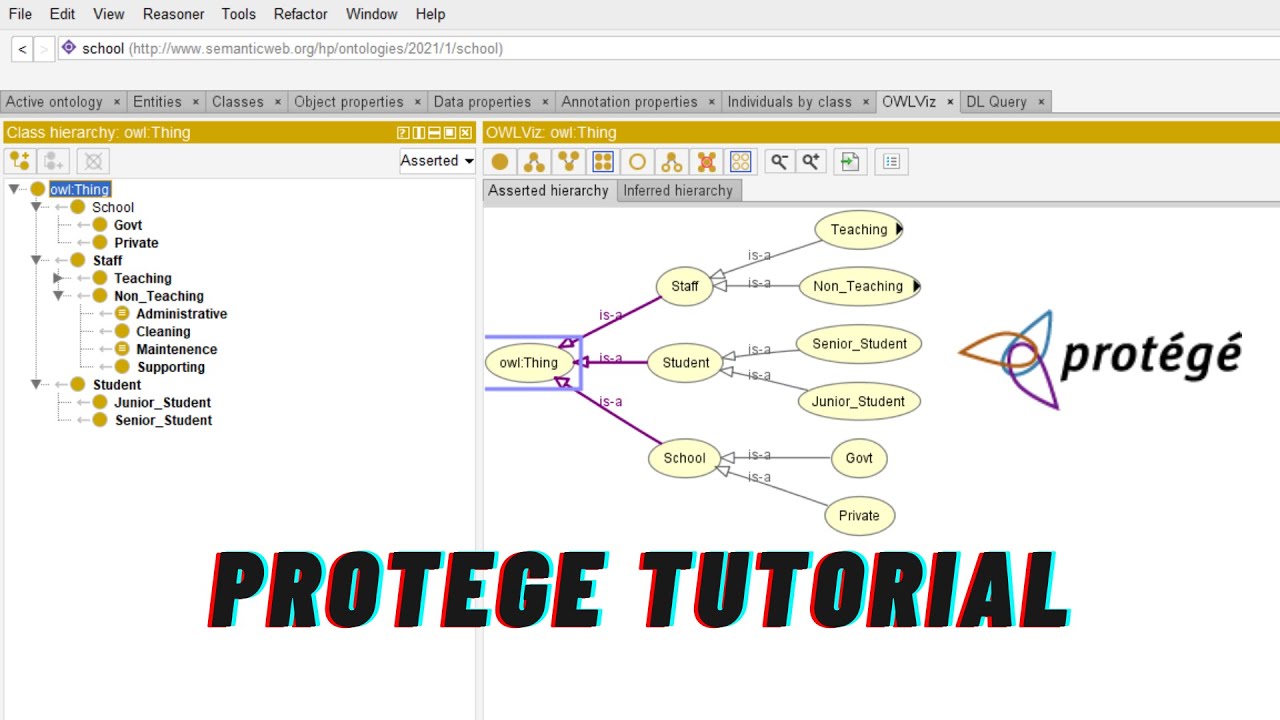The image size is (1280, 720).
Task: Close the Object properties tab
Action: tap(418, 102)
